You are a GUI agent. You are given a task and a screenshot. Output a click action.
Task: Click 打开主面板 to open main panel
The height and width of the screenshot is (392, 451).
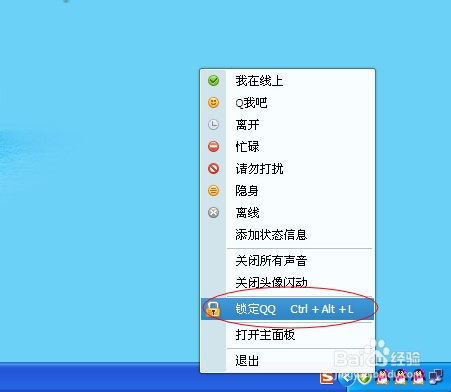(287, 335)
